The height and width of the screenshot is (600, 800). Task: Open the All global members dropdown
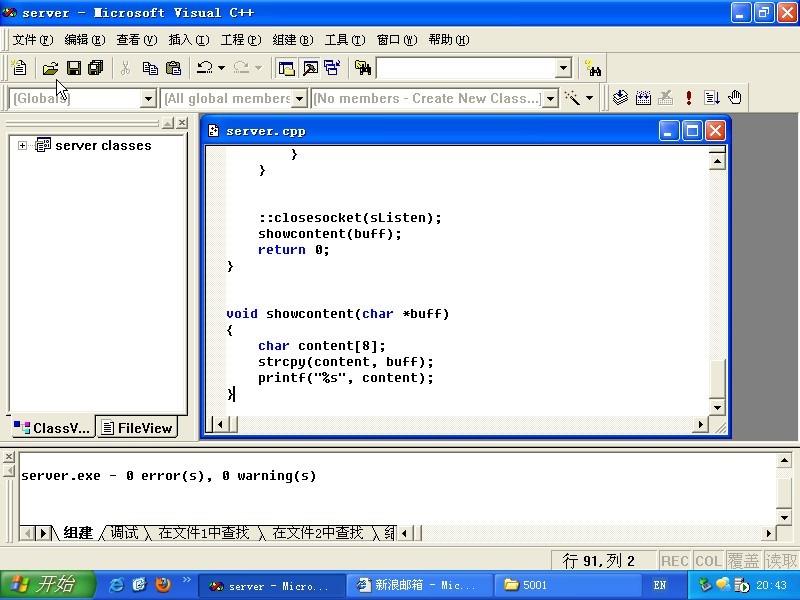299,98
